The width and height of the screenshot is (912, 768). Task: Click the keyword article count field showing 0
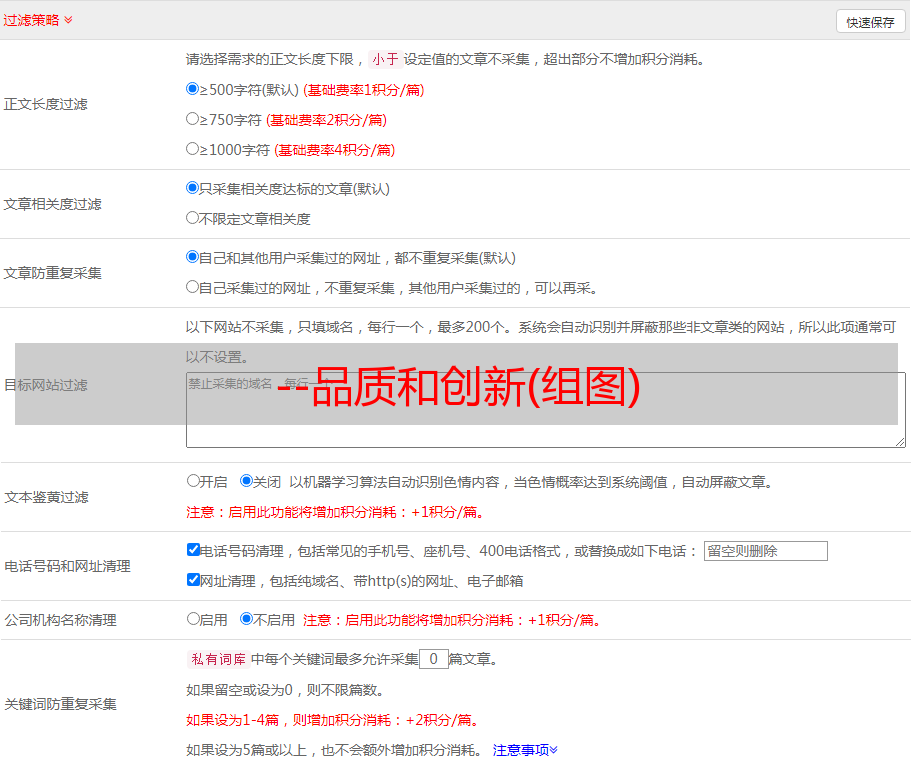(433, 659)
